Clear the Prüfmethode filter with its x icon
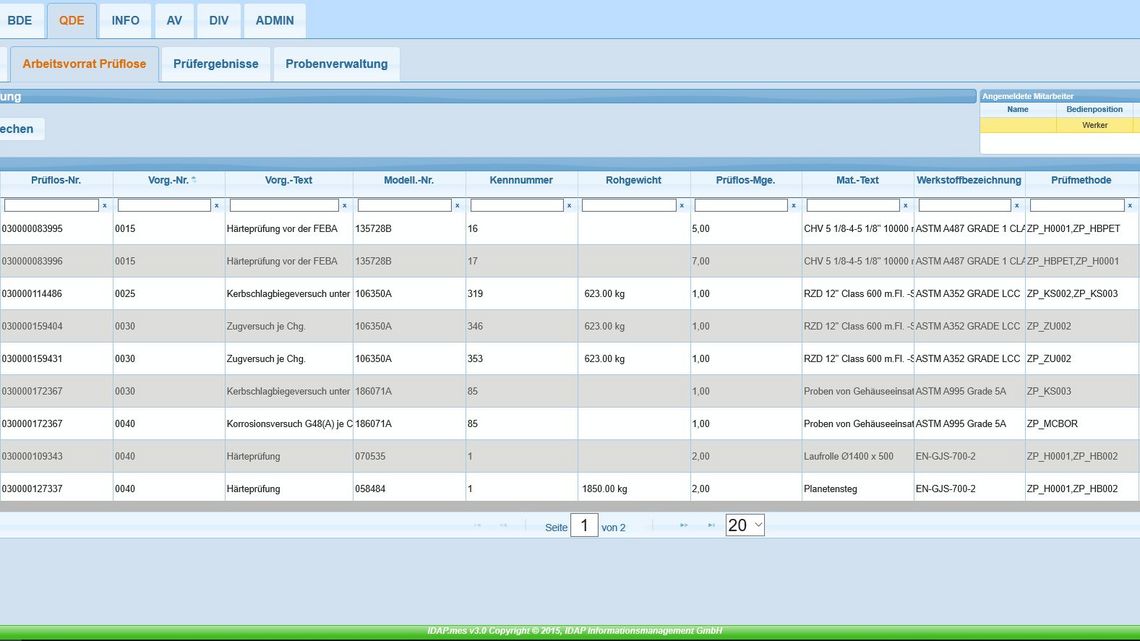This screenshot has width=1140, height=641. pyautogui.click(x=1130, y=206)
